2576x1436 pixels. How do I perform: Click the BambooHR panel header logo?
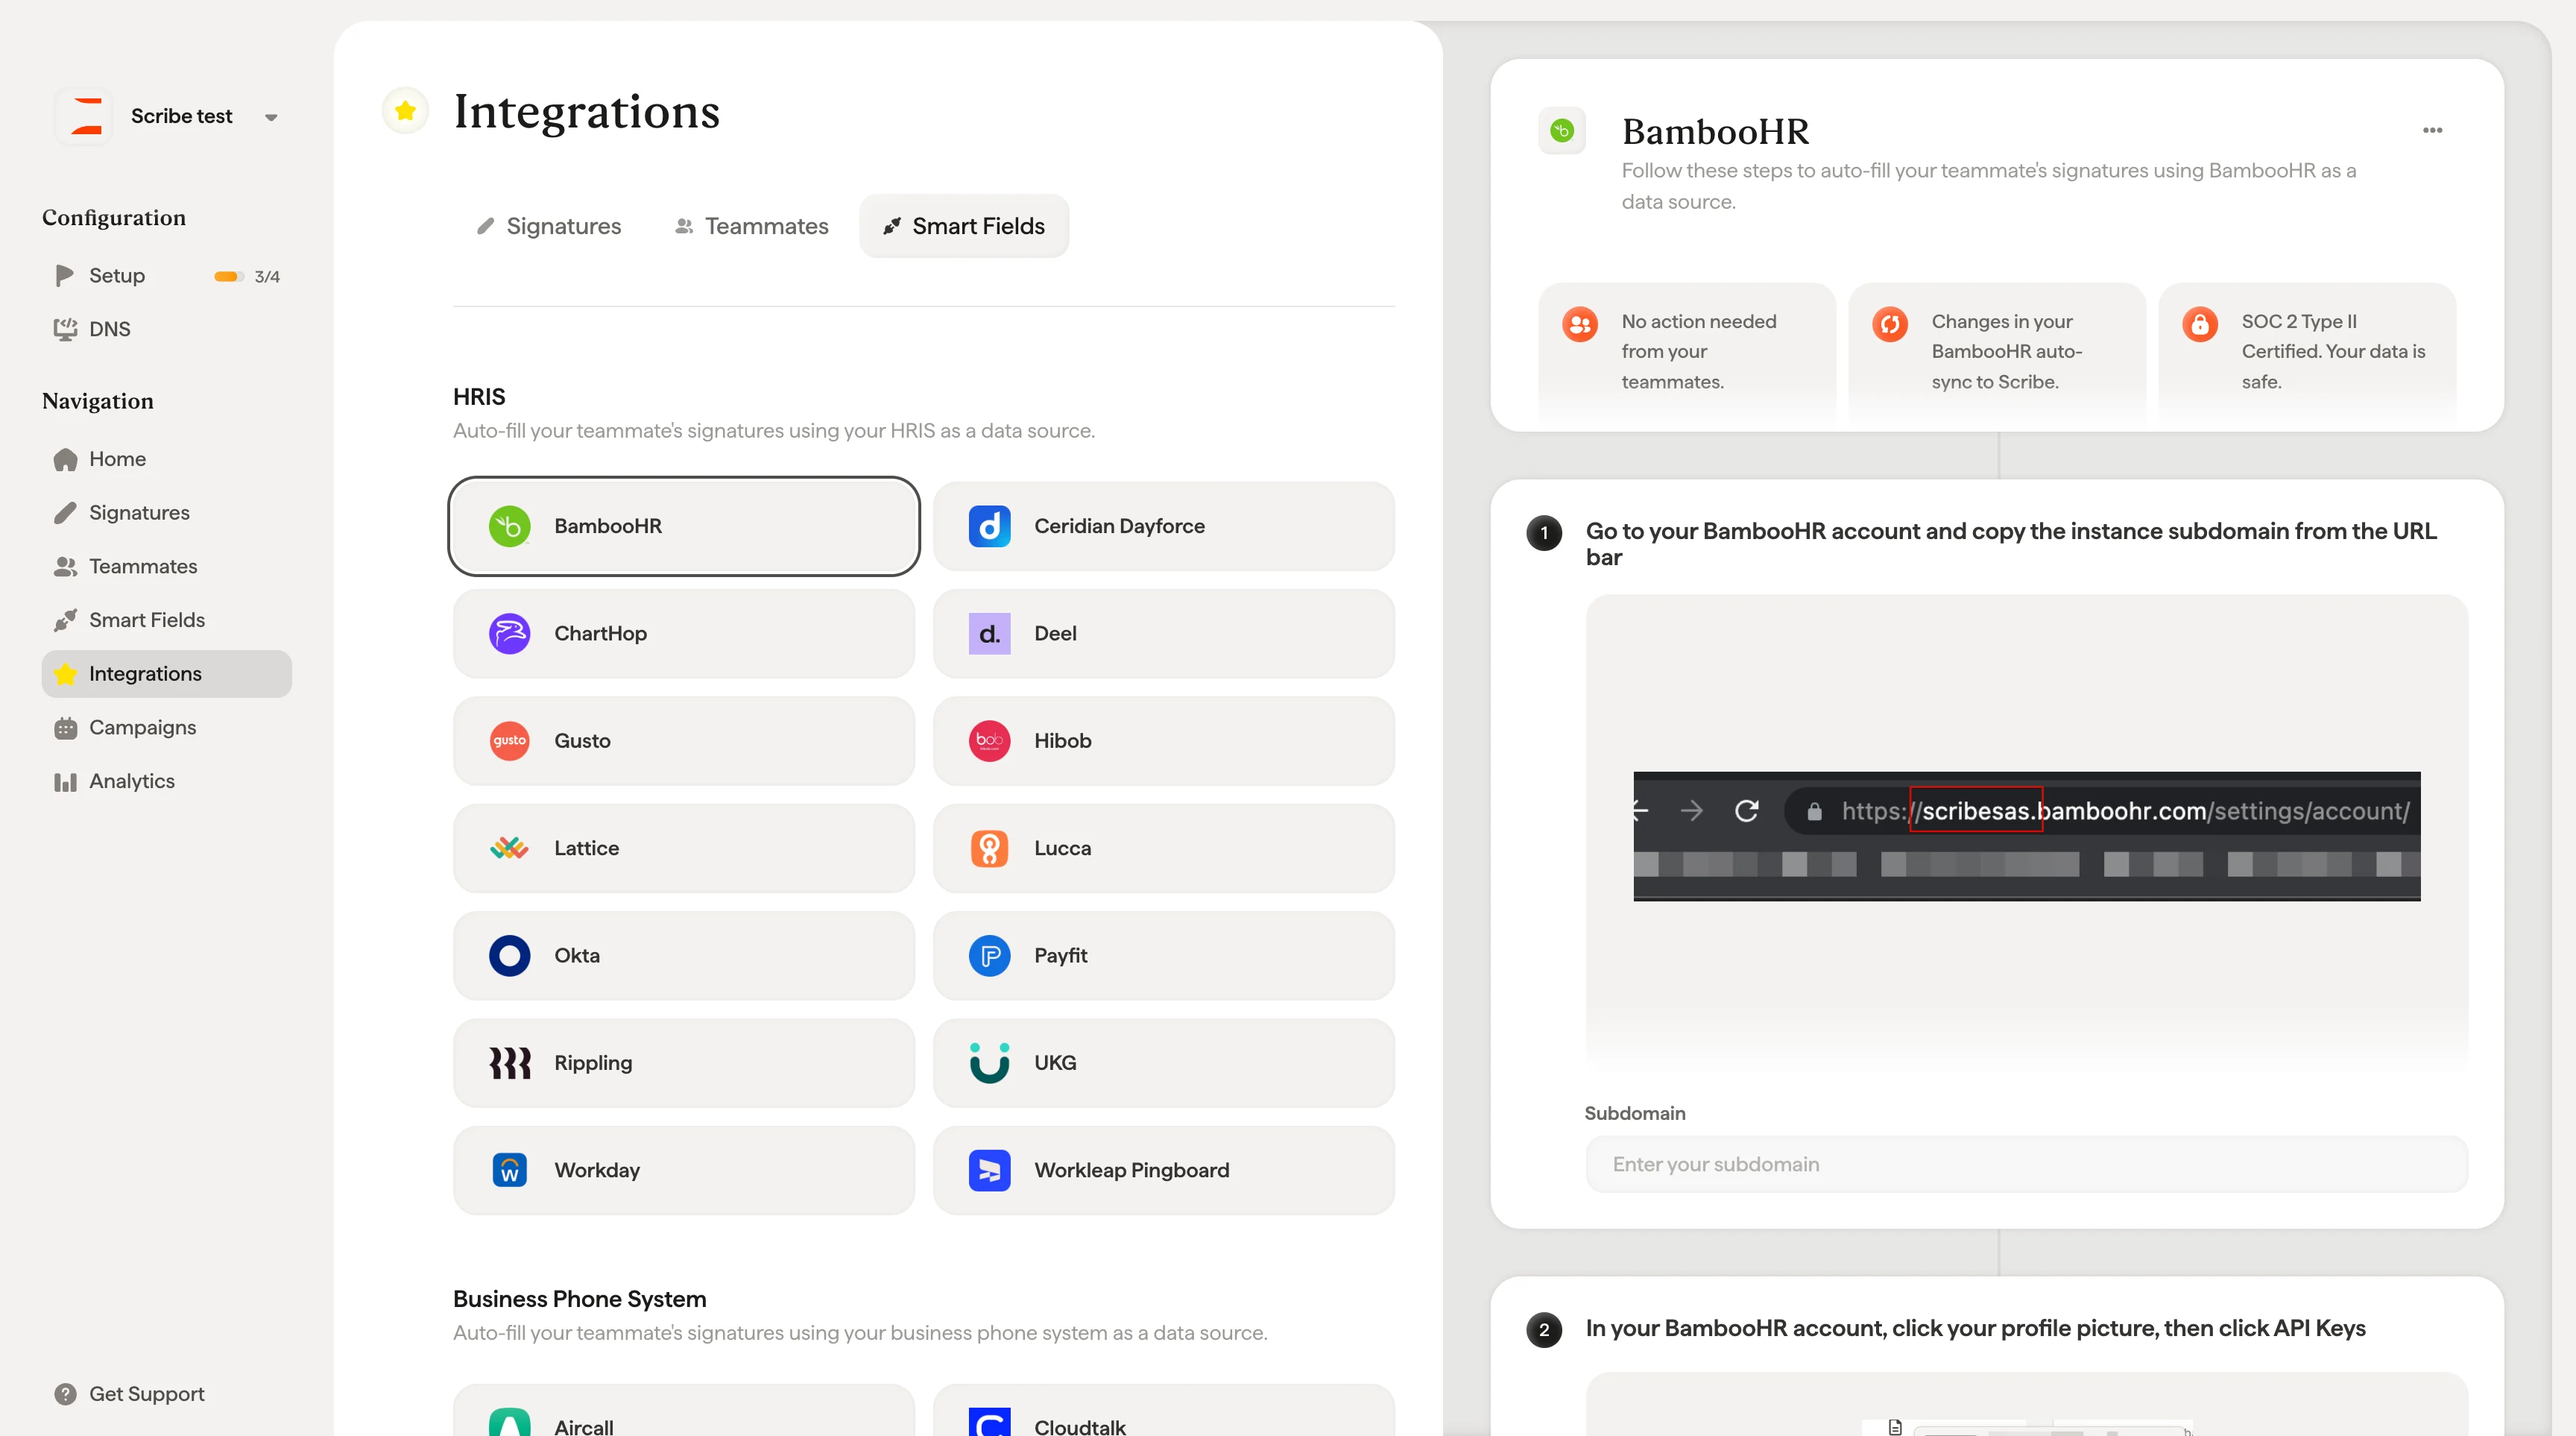point(1561,130)
